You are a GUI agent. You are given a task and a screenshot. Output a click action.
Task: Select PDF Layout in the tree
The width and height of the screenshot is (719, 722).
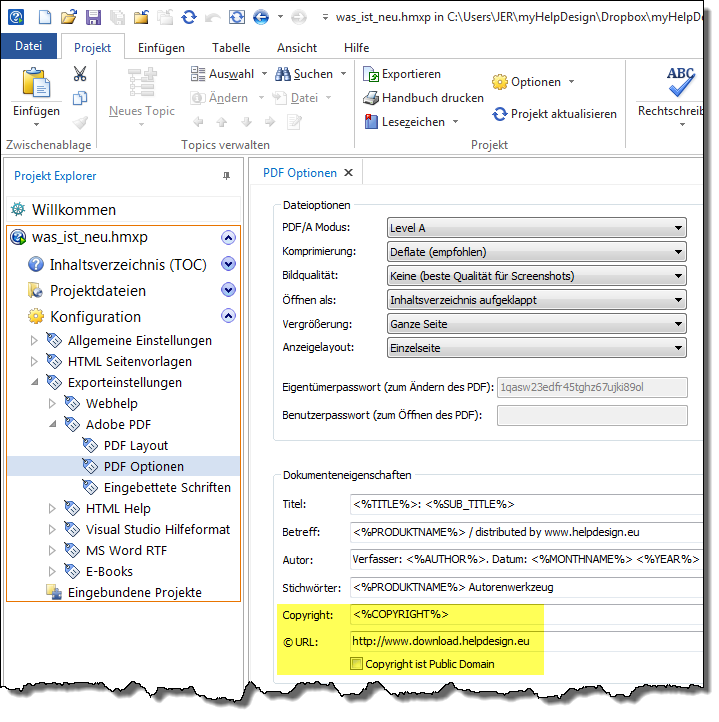tap(136, 446)
